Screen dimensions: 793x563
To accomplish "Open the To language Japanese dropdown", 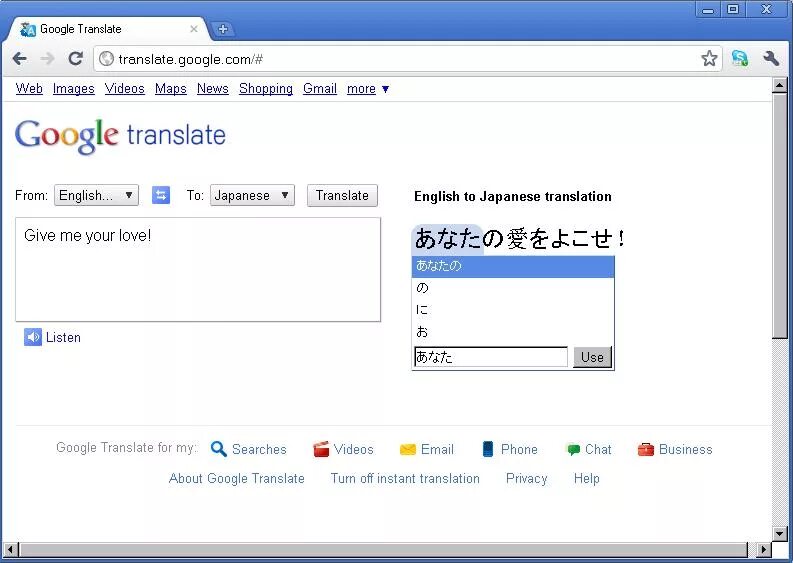I will click(252, 195).
